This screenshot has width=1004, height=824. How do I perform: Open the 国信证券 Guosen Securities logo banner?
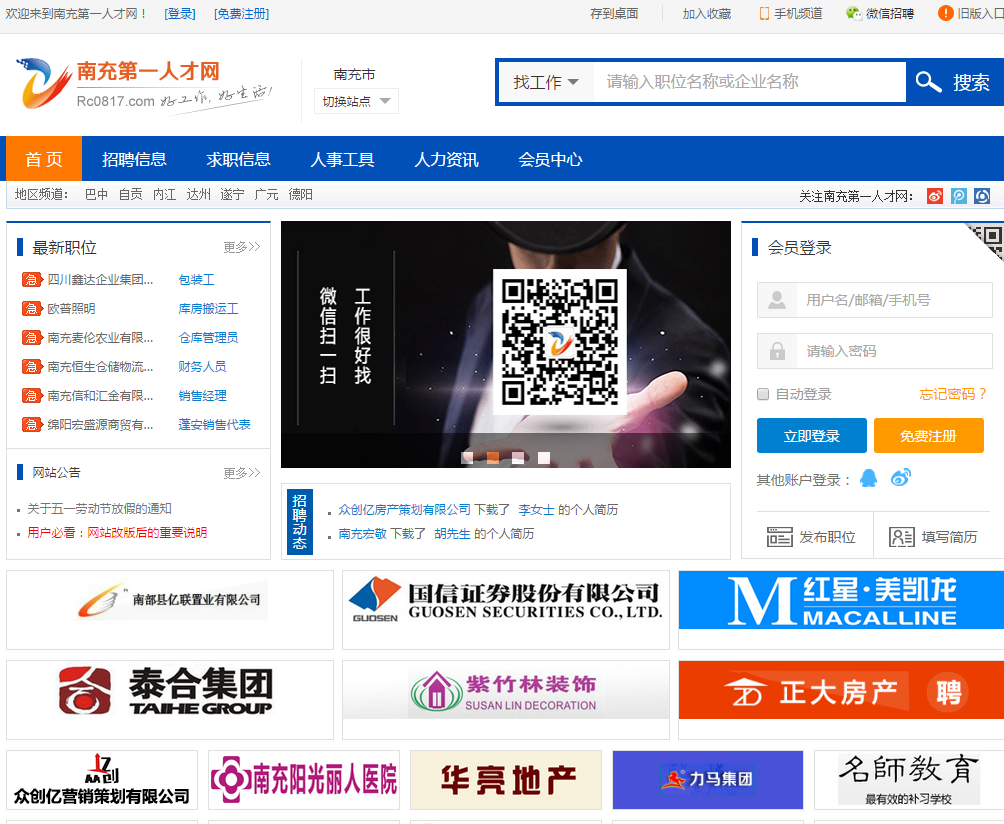click(x=506, y=610)
